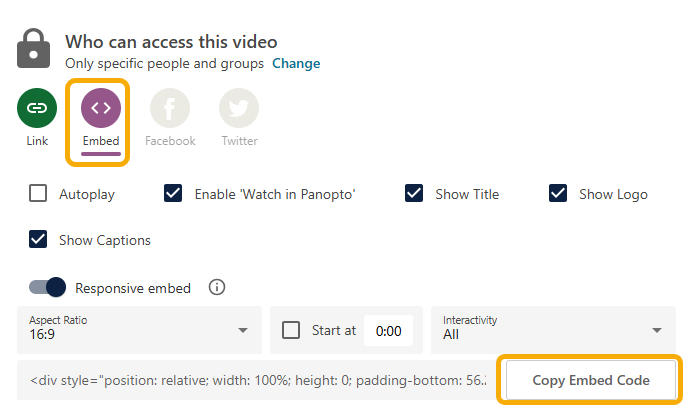Click the Change access link
This screenshot has height=414, width=689.
(297, 64)
